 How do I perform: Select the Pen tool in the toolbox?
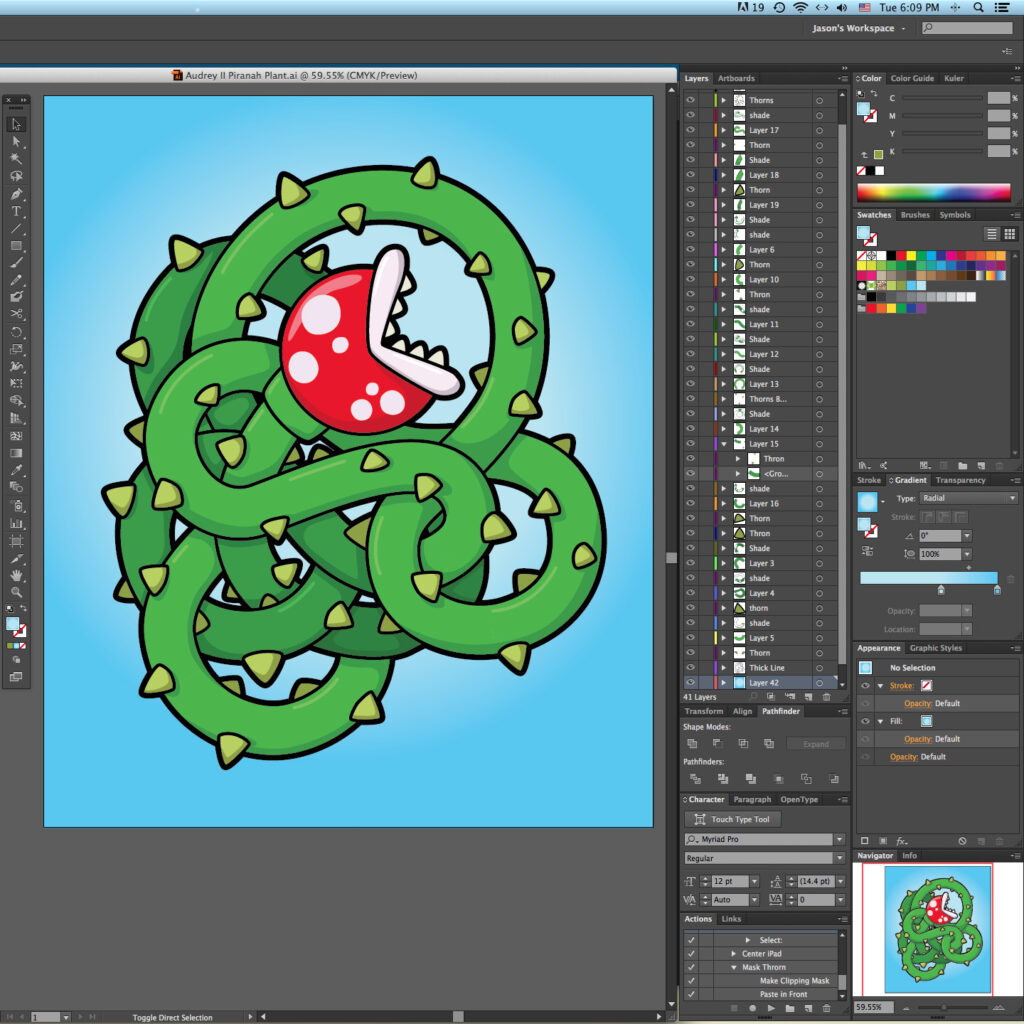click(17, 194)
